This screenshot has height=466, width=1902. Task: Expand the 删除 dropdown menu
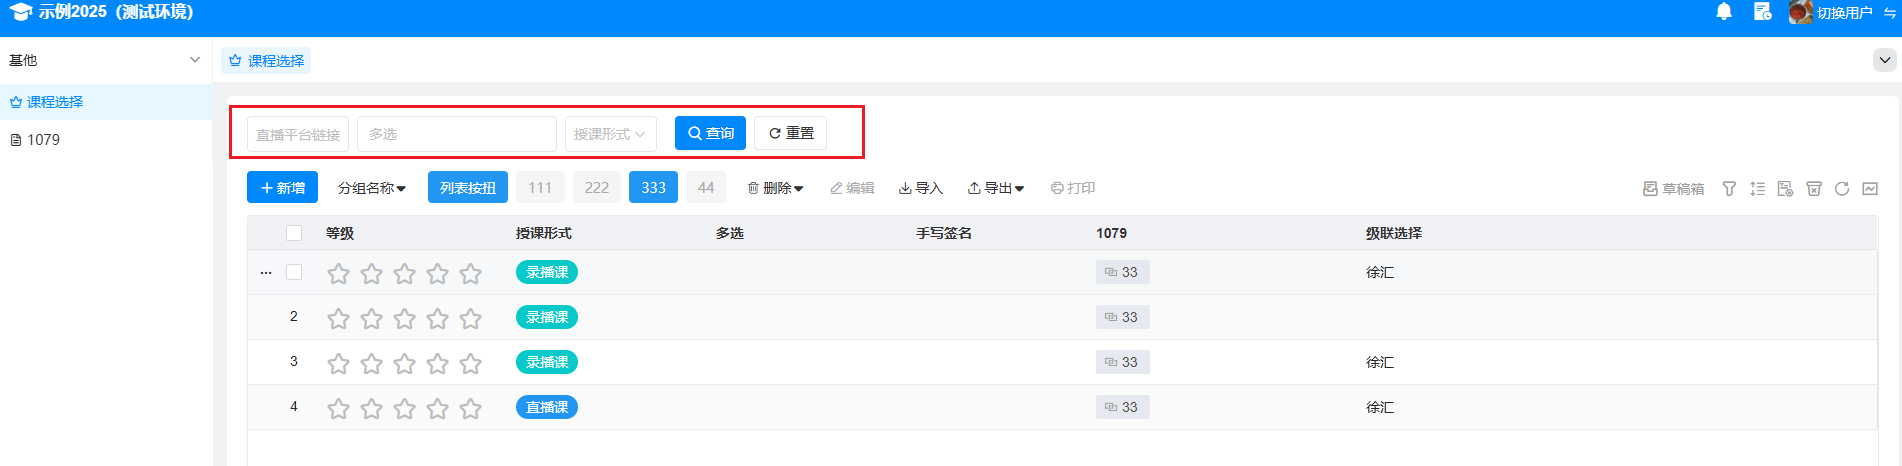(776, 188)
